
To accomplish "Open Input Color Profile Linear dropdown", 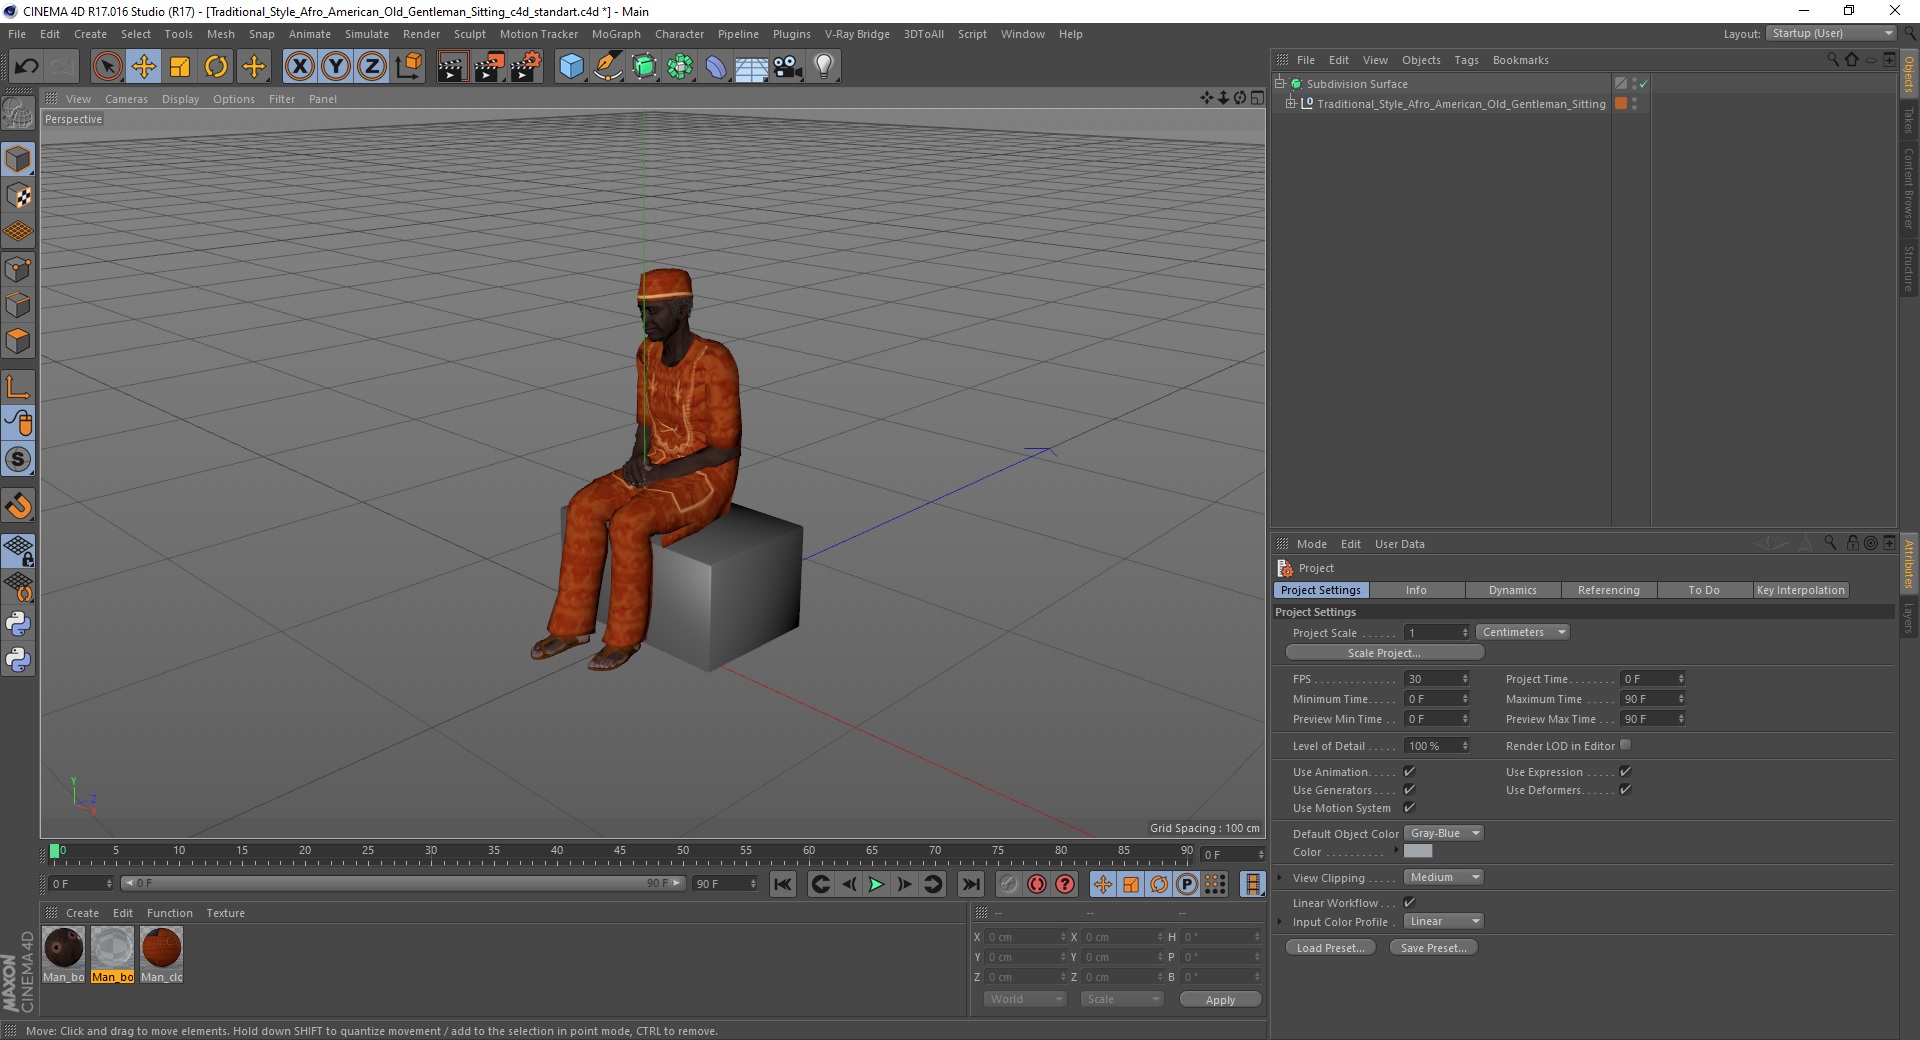I will coord(1444,921).
